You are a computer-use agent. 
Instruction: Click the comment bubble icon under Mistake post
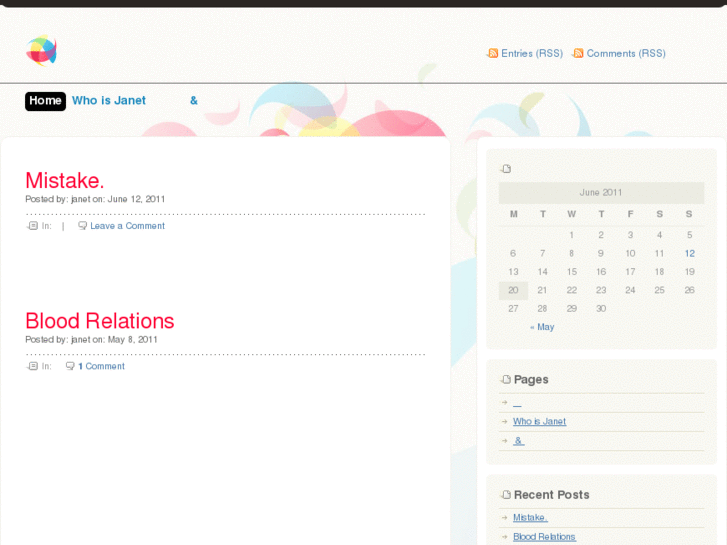(x=83, y=226)
